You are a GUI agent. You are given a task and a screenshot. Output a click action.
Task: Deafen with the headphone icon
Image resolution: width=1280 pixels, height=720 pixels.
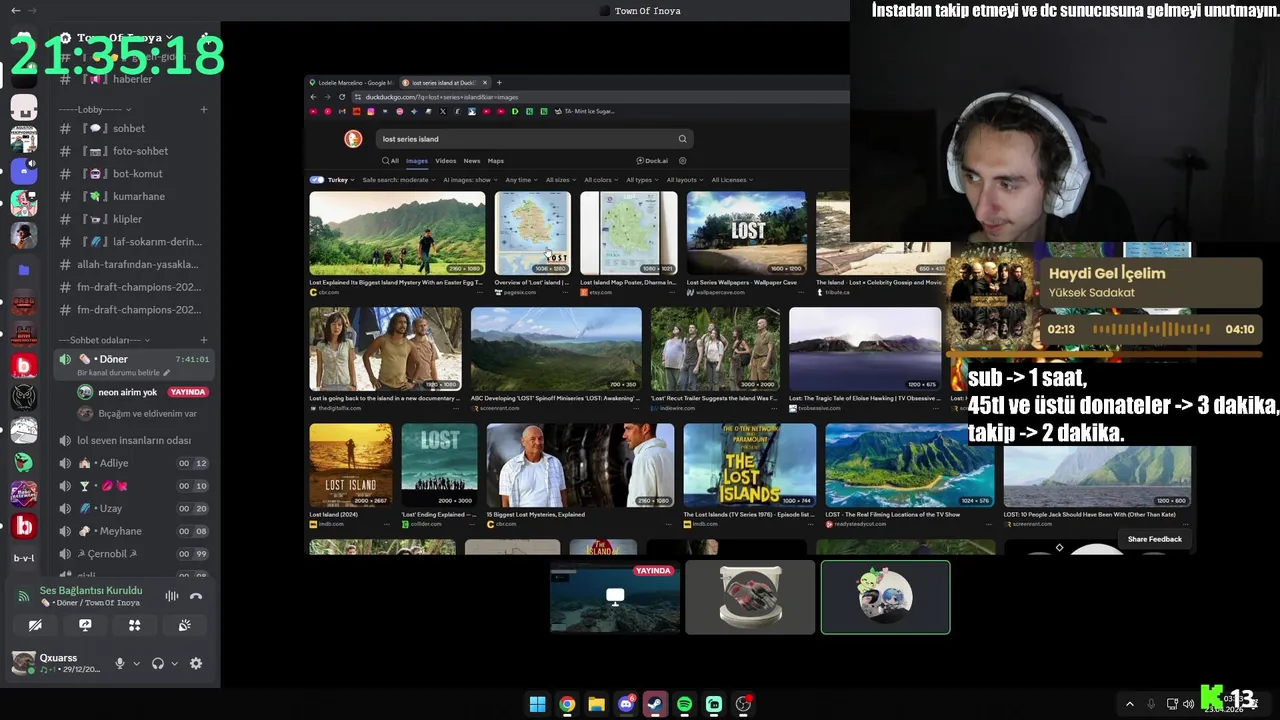tap(157, 663)
